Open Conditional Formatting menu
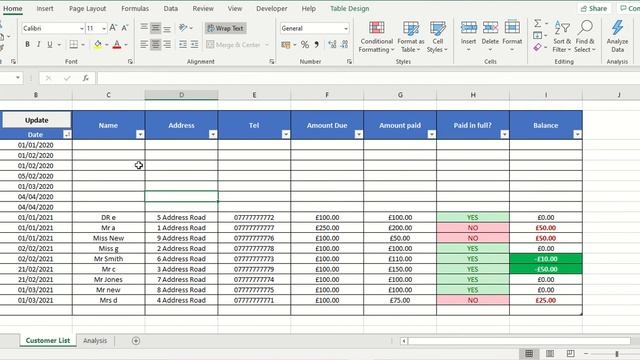This screenshot has height=360, width=640. (x=376, y=37)
